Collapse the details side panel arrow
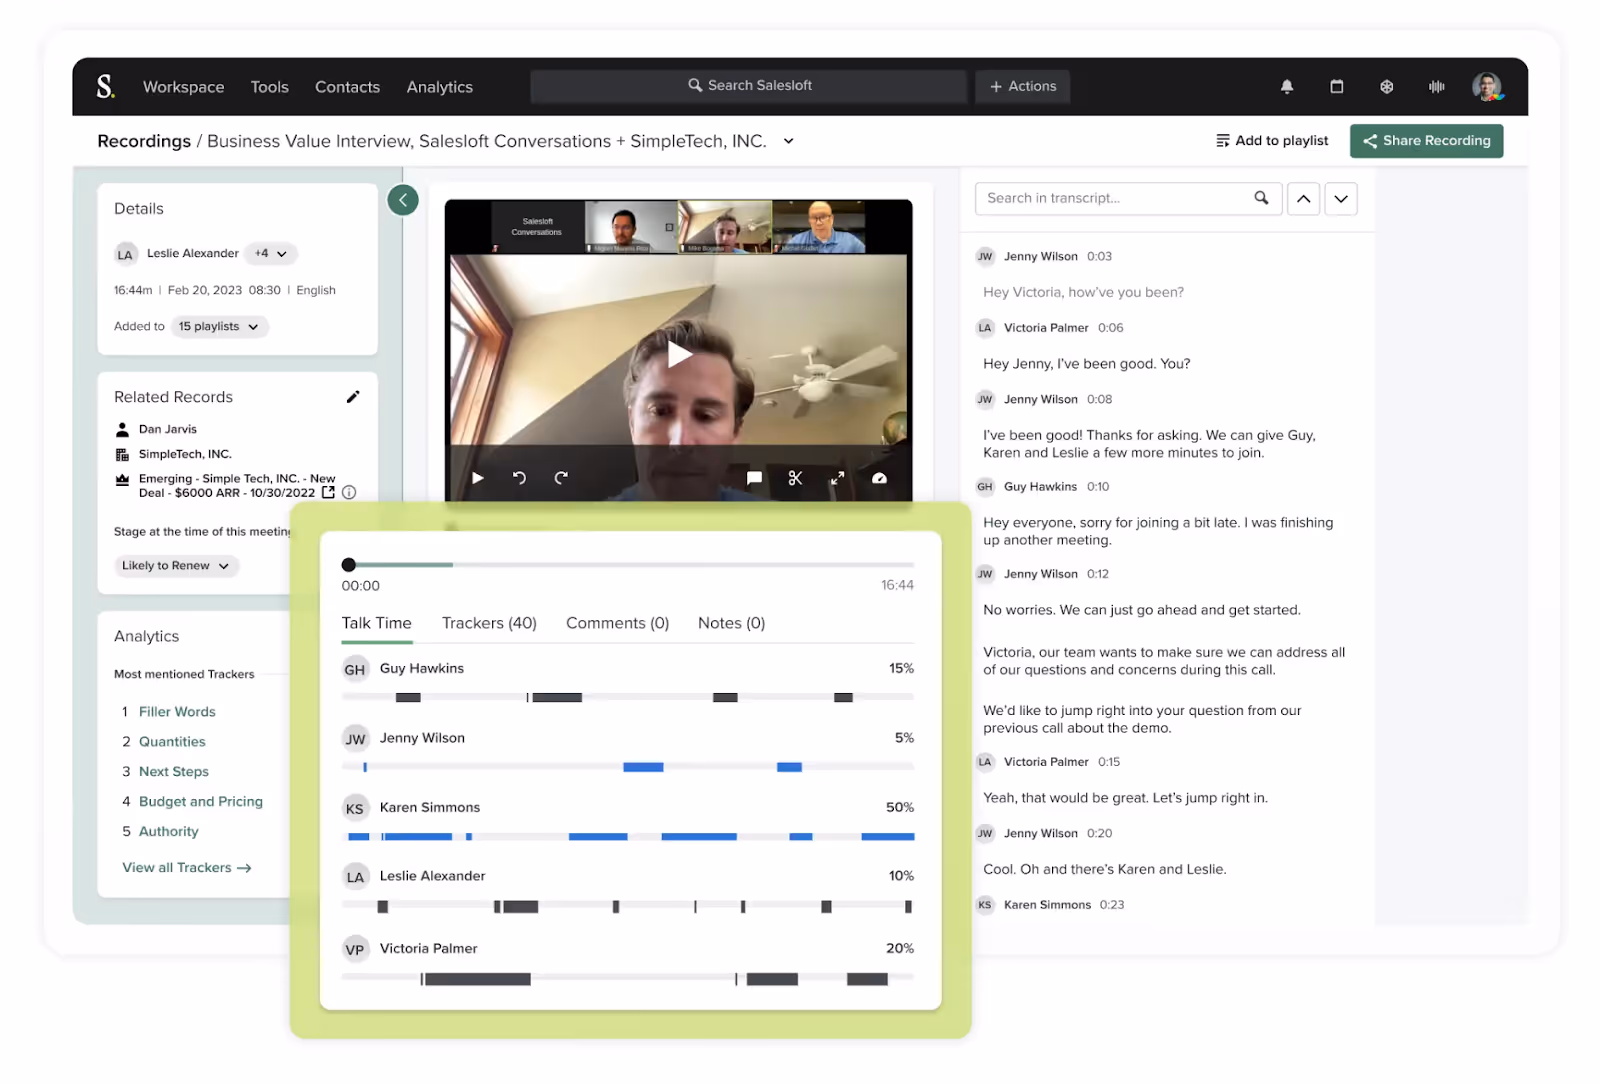The width and height of the screenshot is (1600, 1084). click(403, 200)
